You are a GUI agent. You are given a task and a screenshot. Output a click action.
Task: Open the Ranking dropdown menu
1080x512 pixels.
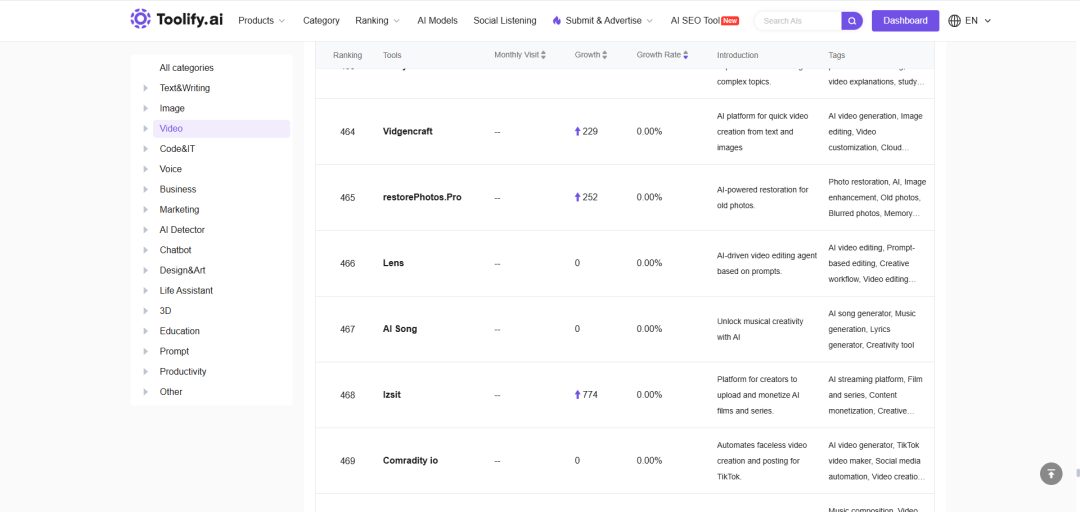[377, 21]
